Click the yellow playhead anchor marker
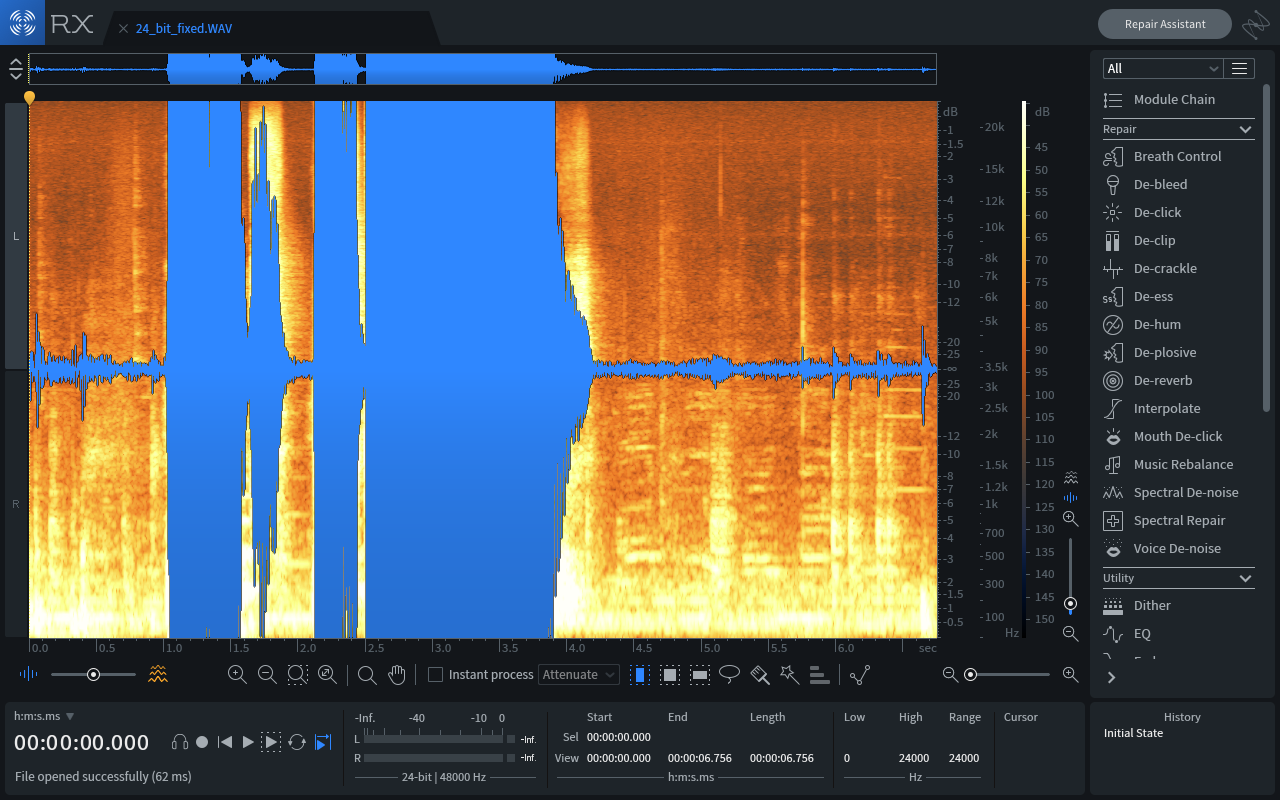 29,97
